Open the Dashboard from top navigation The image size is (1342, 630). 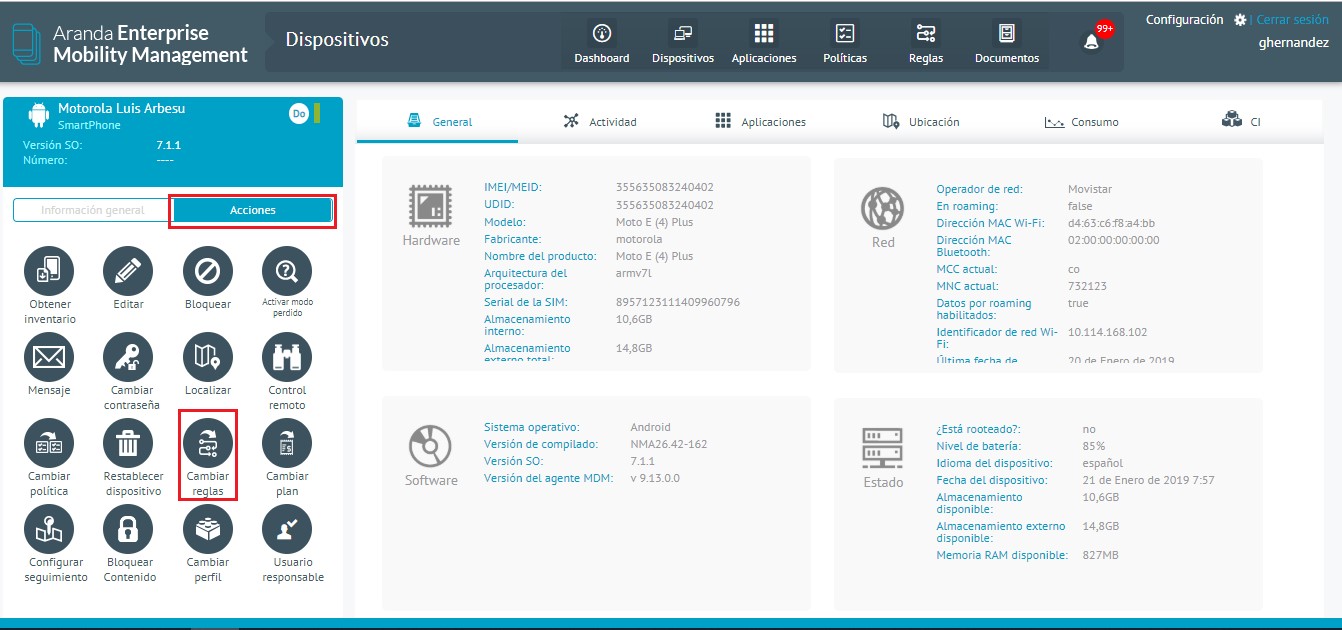coord(602,43)
